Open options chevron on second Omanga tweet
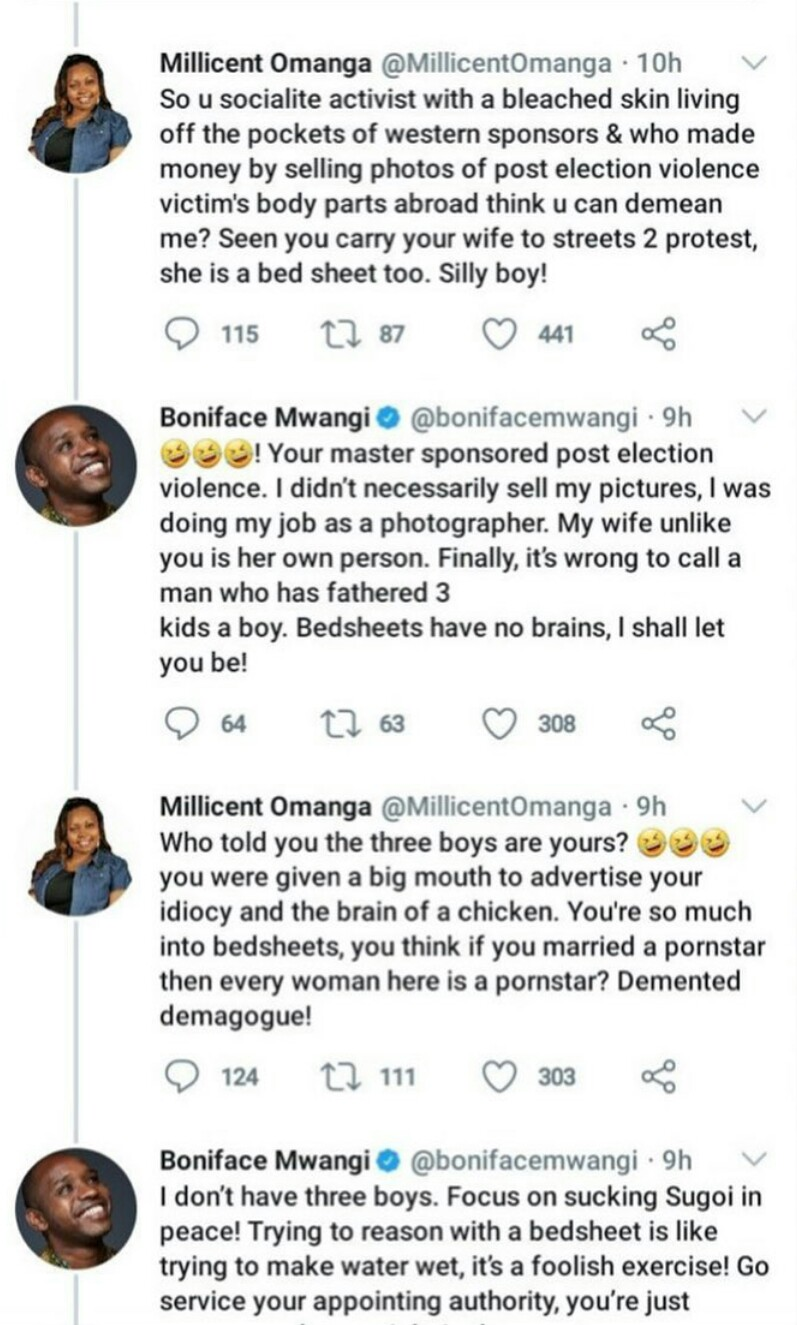Screen dimensions: 797x1325 coord(755,805)
